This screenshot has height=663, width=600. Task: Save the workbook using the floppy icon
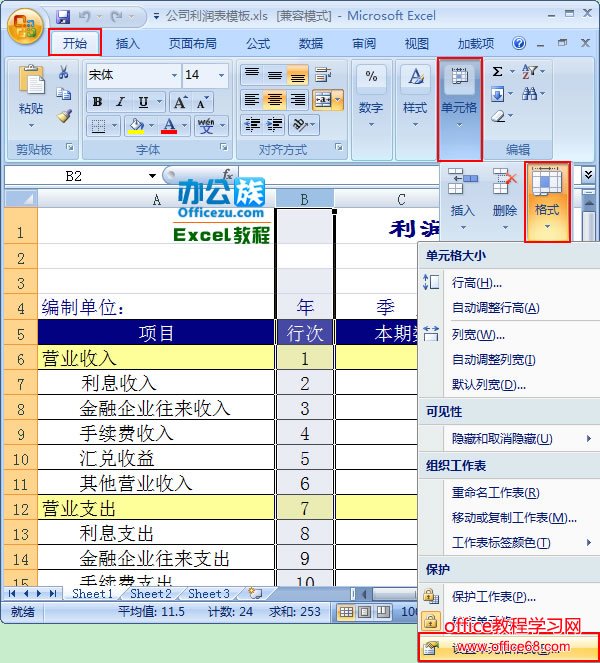[x=63, y=17]
